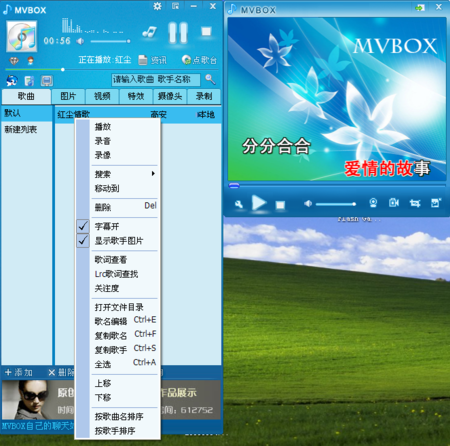
Task: Switch to the 特效 tab
Action: tap(136, 96)
